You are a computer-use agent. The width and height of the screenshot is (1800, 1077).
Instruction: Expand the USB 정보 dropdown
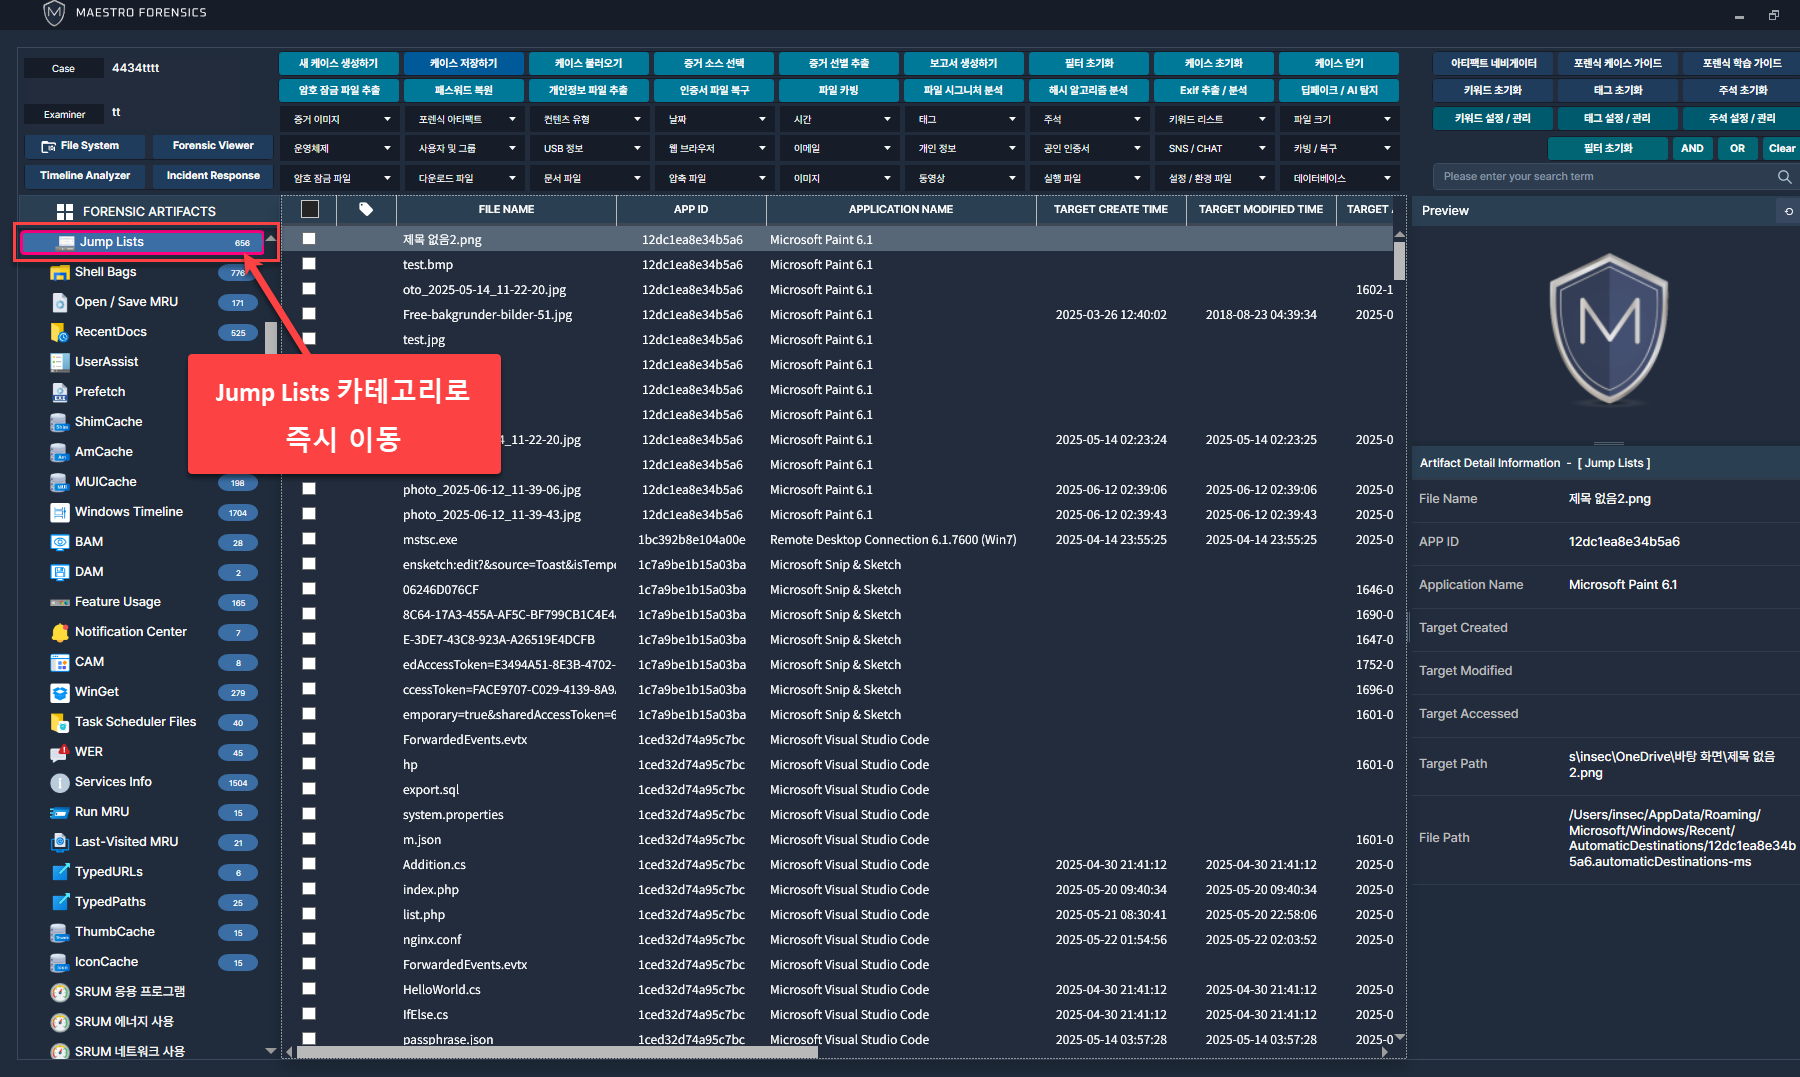coord(591,148)
